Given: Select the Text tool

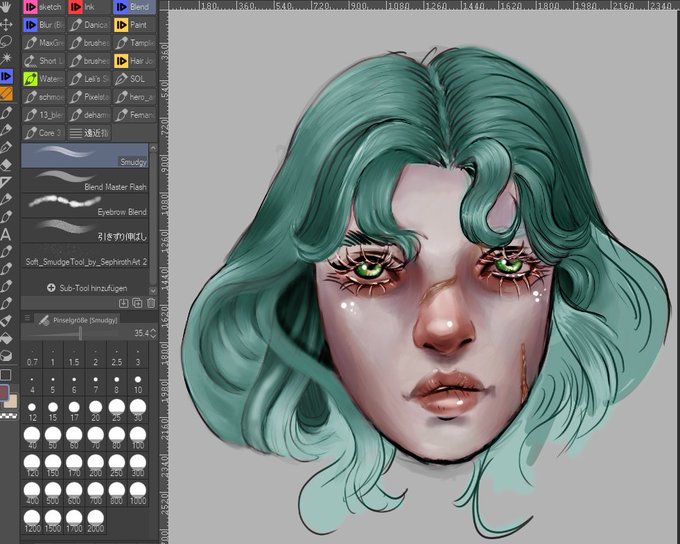Looking at the screenshot, I should 6,235.
